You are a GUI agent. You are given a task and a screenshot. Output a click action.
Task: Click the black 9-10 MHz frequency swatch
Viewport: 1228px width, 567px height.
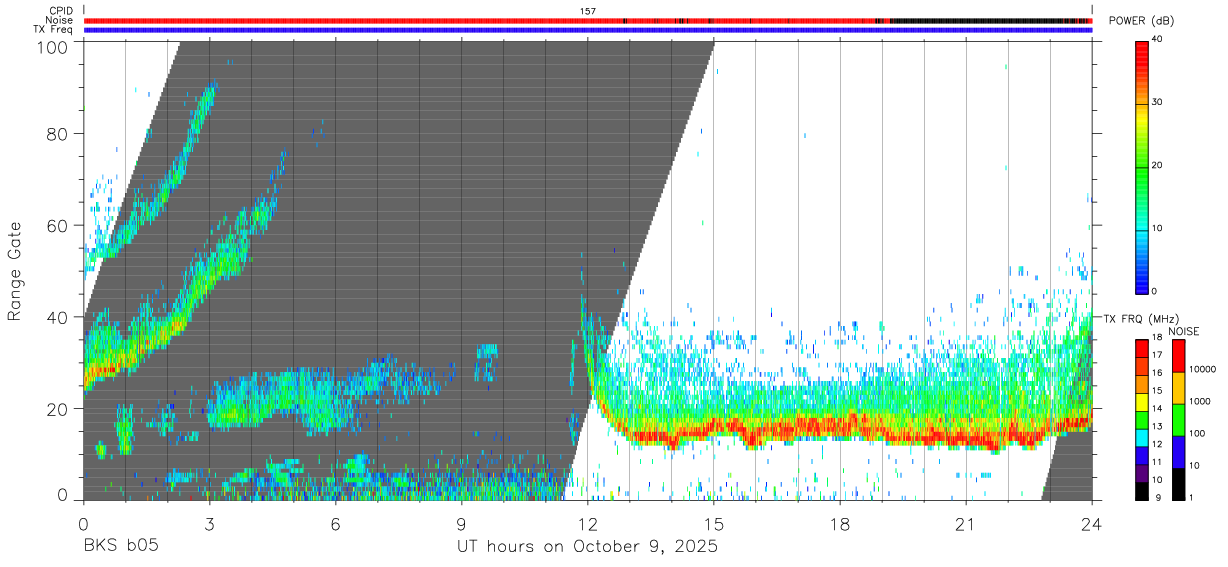[x=1142, y=490]
